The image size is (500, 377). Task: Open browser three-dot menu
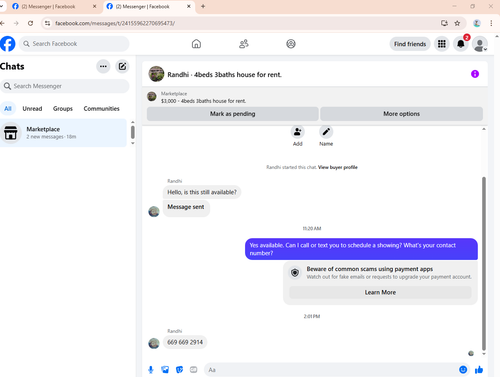pos(491,23)
